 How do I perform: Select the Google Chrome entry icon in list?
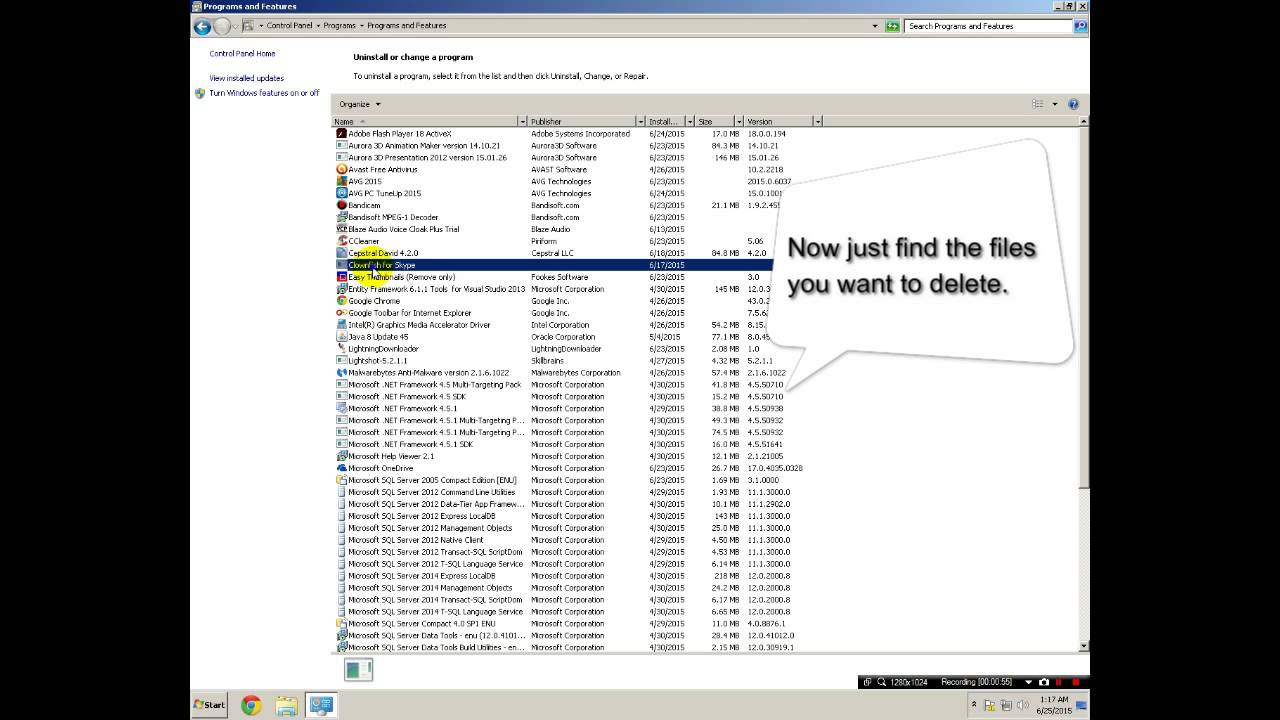point(341,301)
